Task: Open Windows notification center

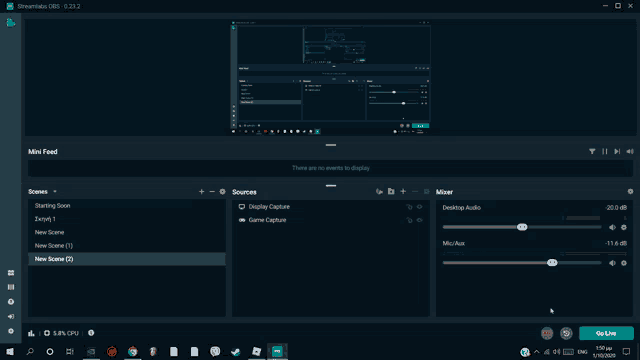Action: [x=627, y=351]
